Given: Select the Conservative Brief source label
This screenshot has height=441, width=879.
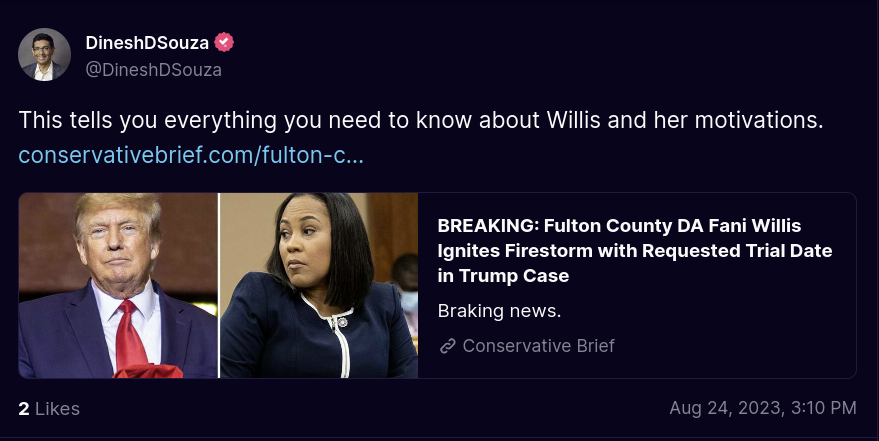Looking at the screenshot, I should pyautogui.click(x=538, y=346).
